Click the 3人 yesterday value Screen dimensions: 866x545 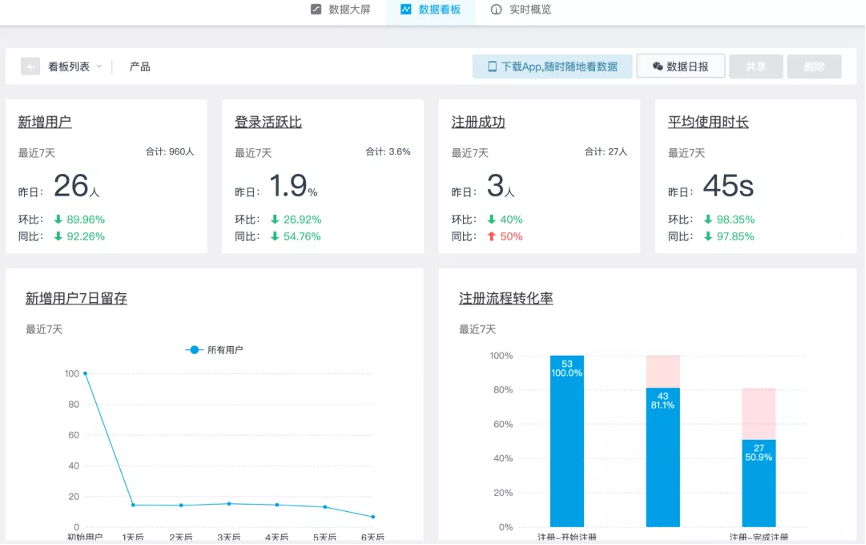(500, 186)
